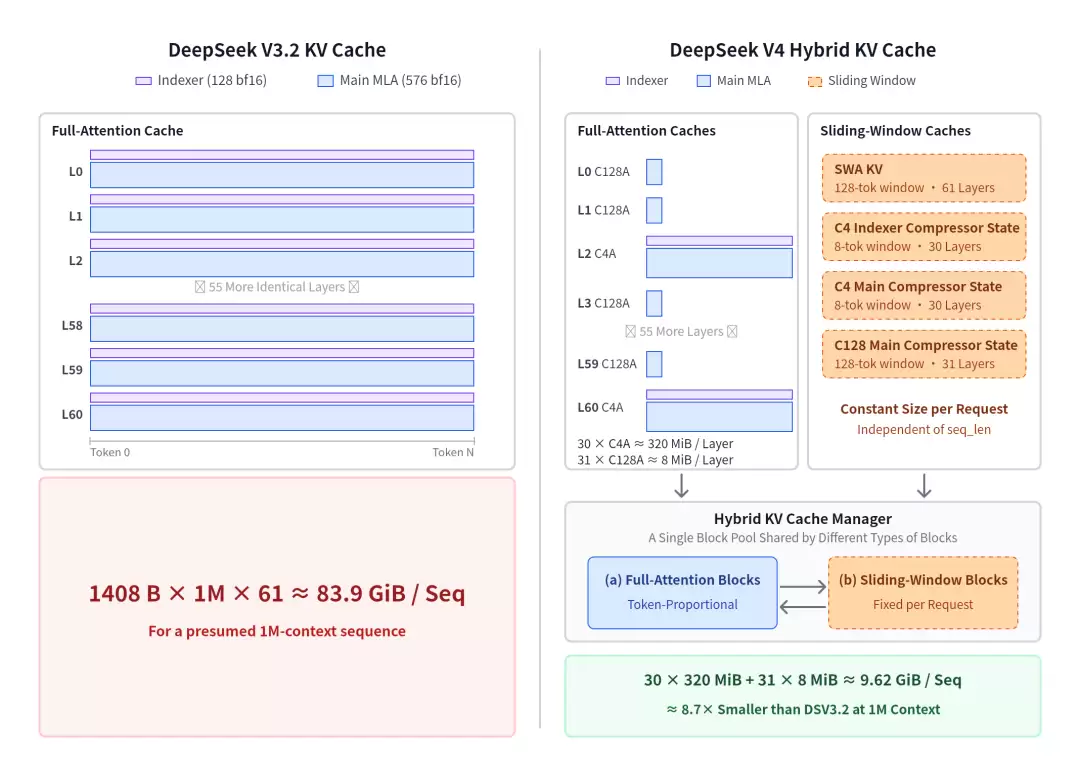Screen dimensions: 1080x777
Task: Select the "DeepSeek V3.2 KV Cache" title
Action: click(277, 50)
